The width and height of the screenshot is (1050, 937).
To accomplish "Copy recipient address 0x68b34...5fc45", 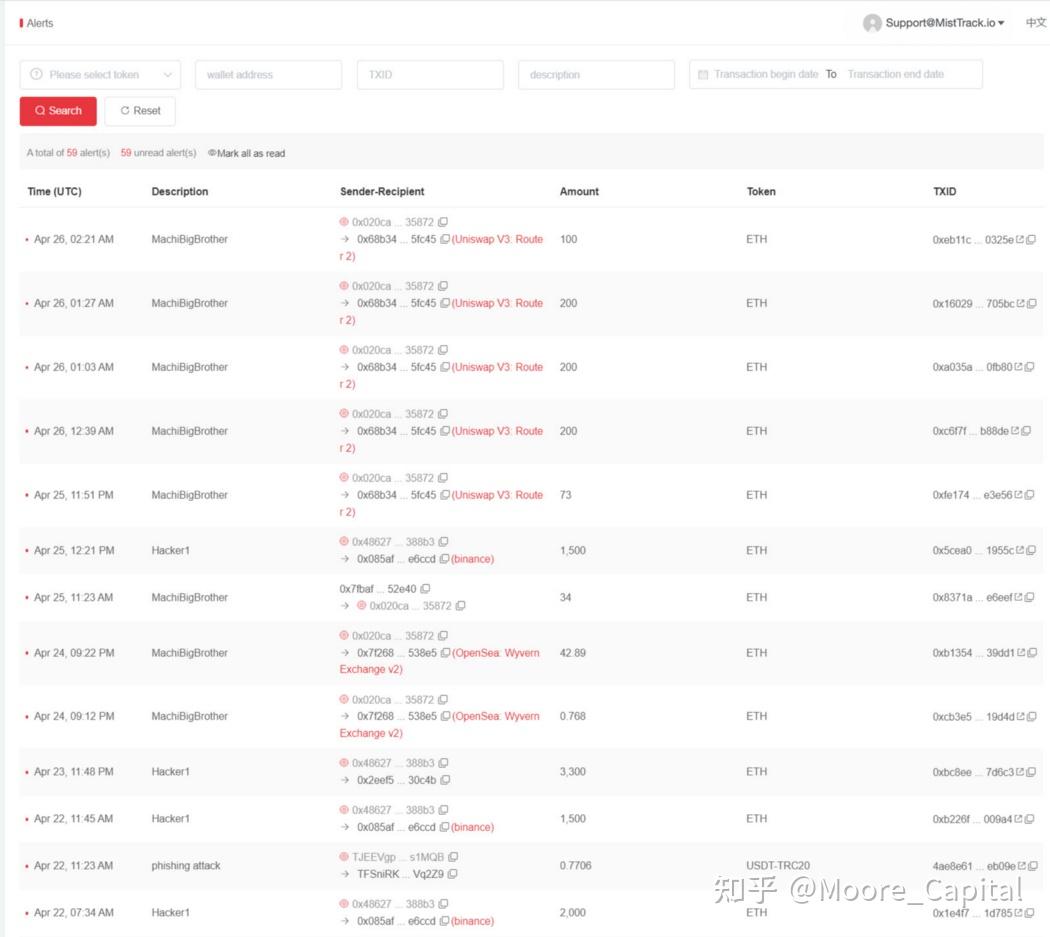I will pyautogui.click(x=444, y=239).
